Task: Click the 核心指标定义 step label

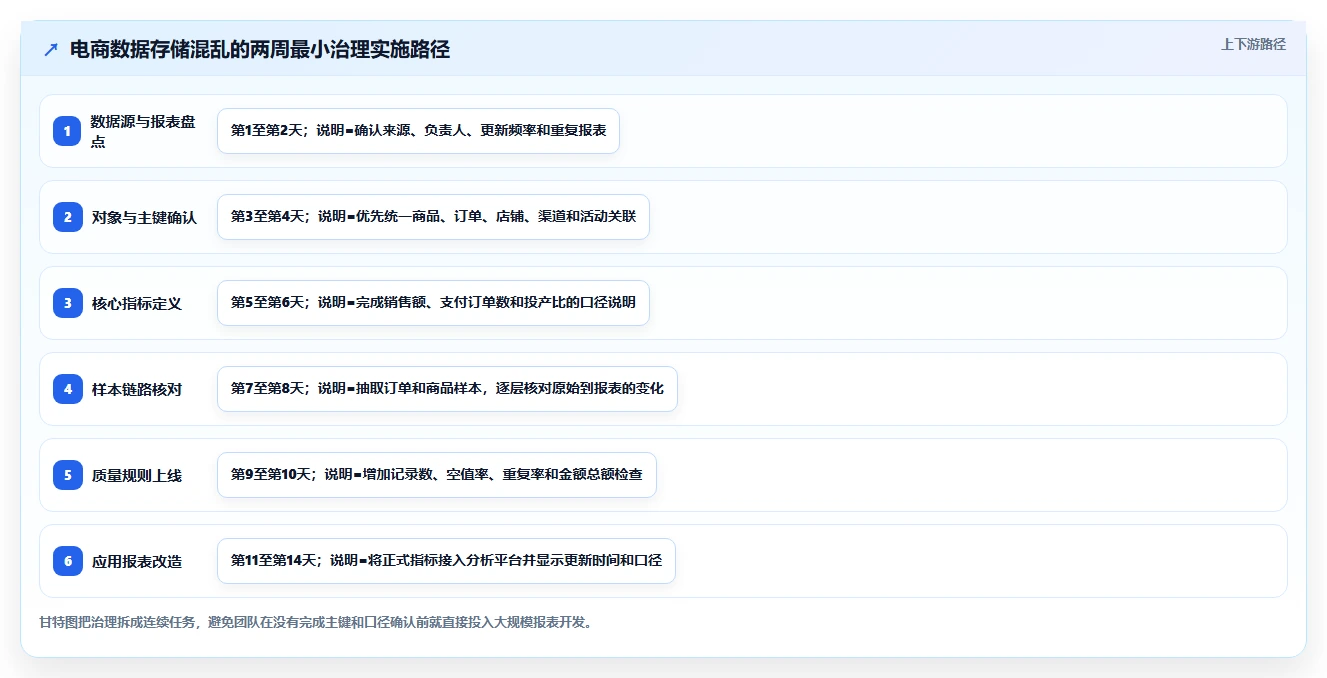Action: tap(137, 303)
